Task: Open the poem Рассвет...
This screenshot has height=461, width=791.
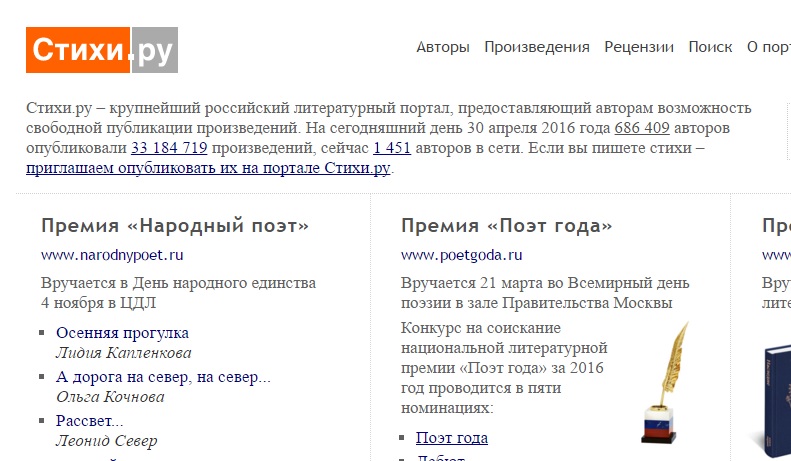Action: point(89,421)
